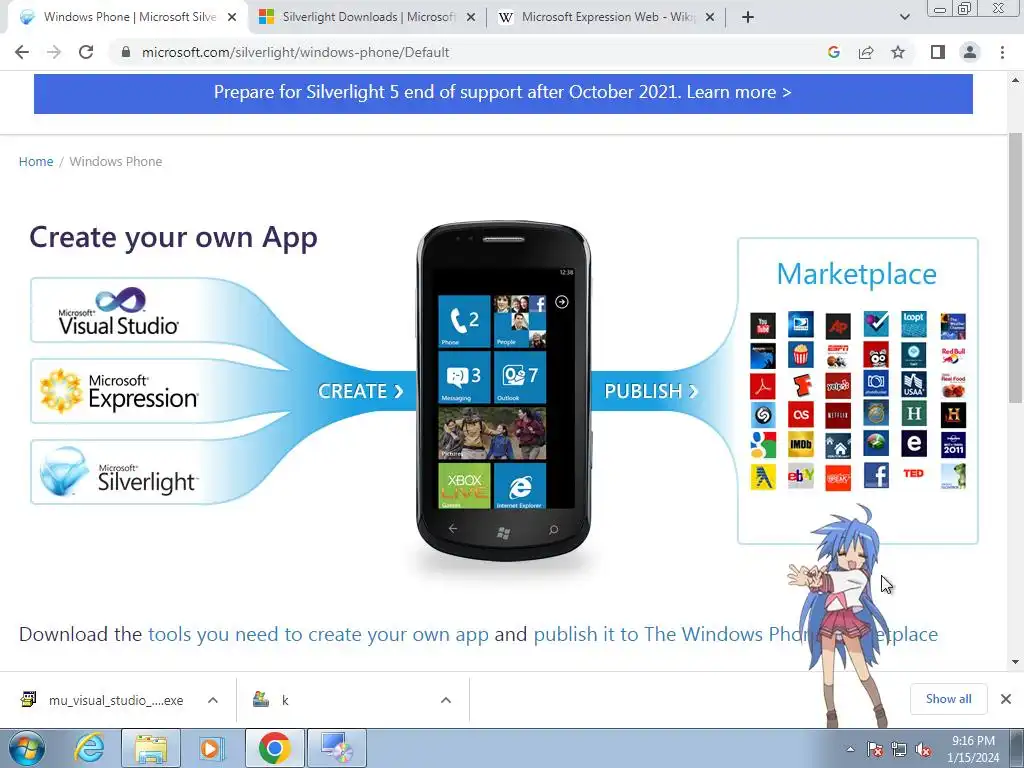1024x768 pixels.
Task: Switch to the Microsoft Expression Web Wikipedia tab
Action: 606,18
